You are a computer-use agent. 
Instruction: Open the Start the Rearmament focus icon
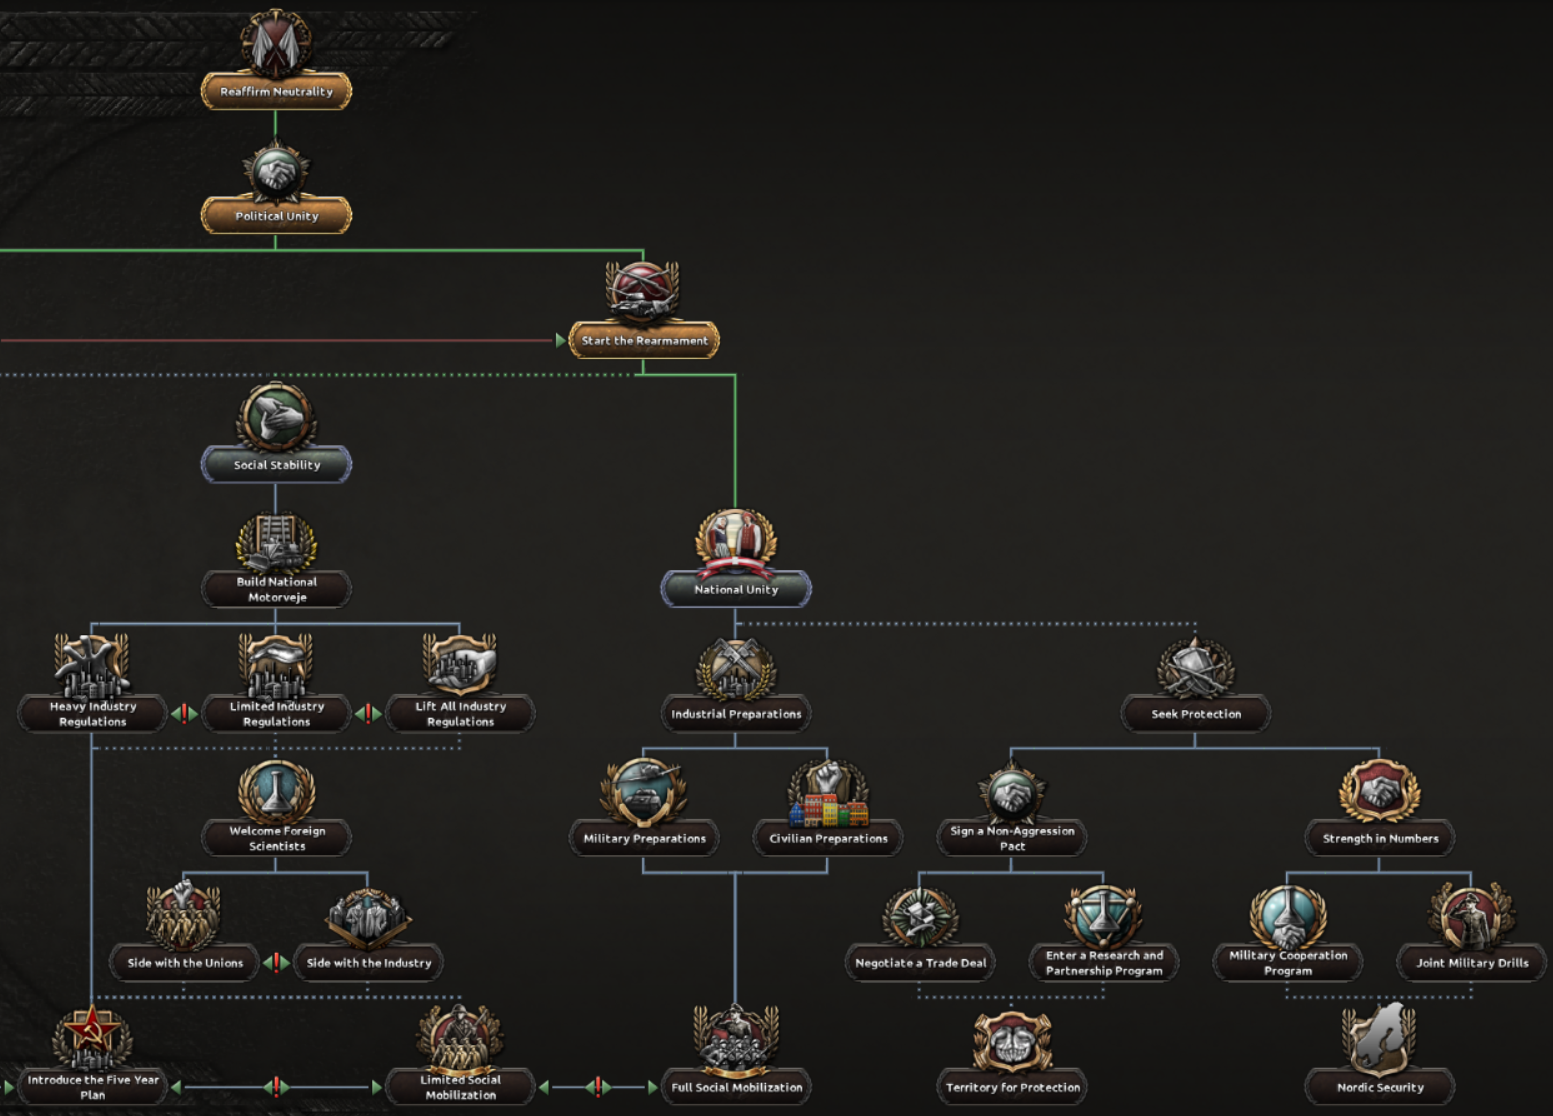(x=643, y=291)
